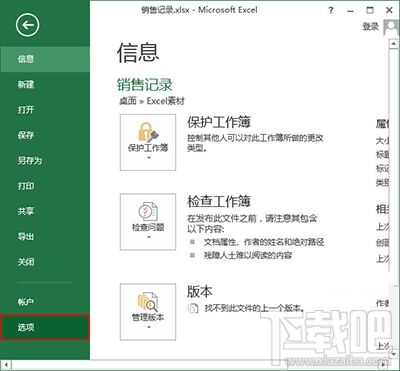Click the Check for Issues document icon

click(148, 211)
